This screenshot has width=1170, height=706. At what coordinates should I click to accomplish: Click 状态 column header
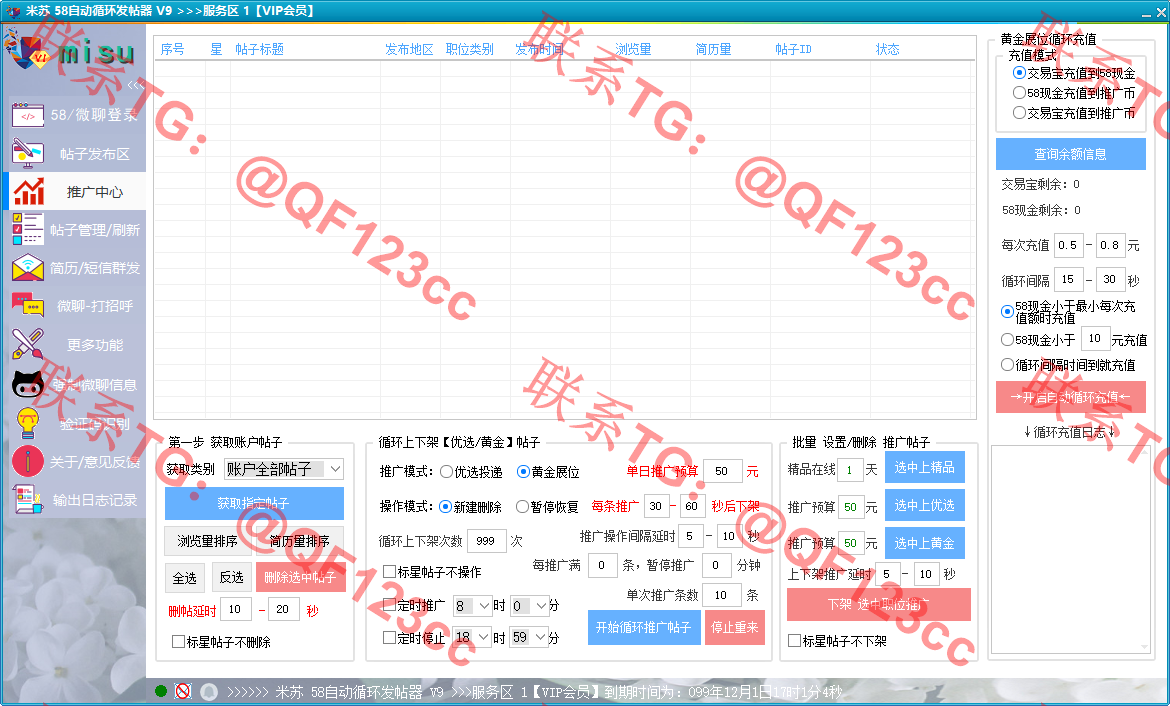887,49
